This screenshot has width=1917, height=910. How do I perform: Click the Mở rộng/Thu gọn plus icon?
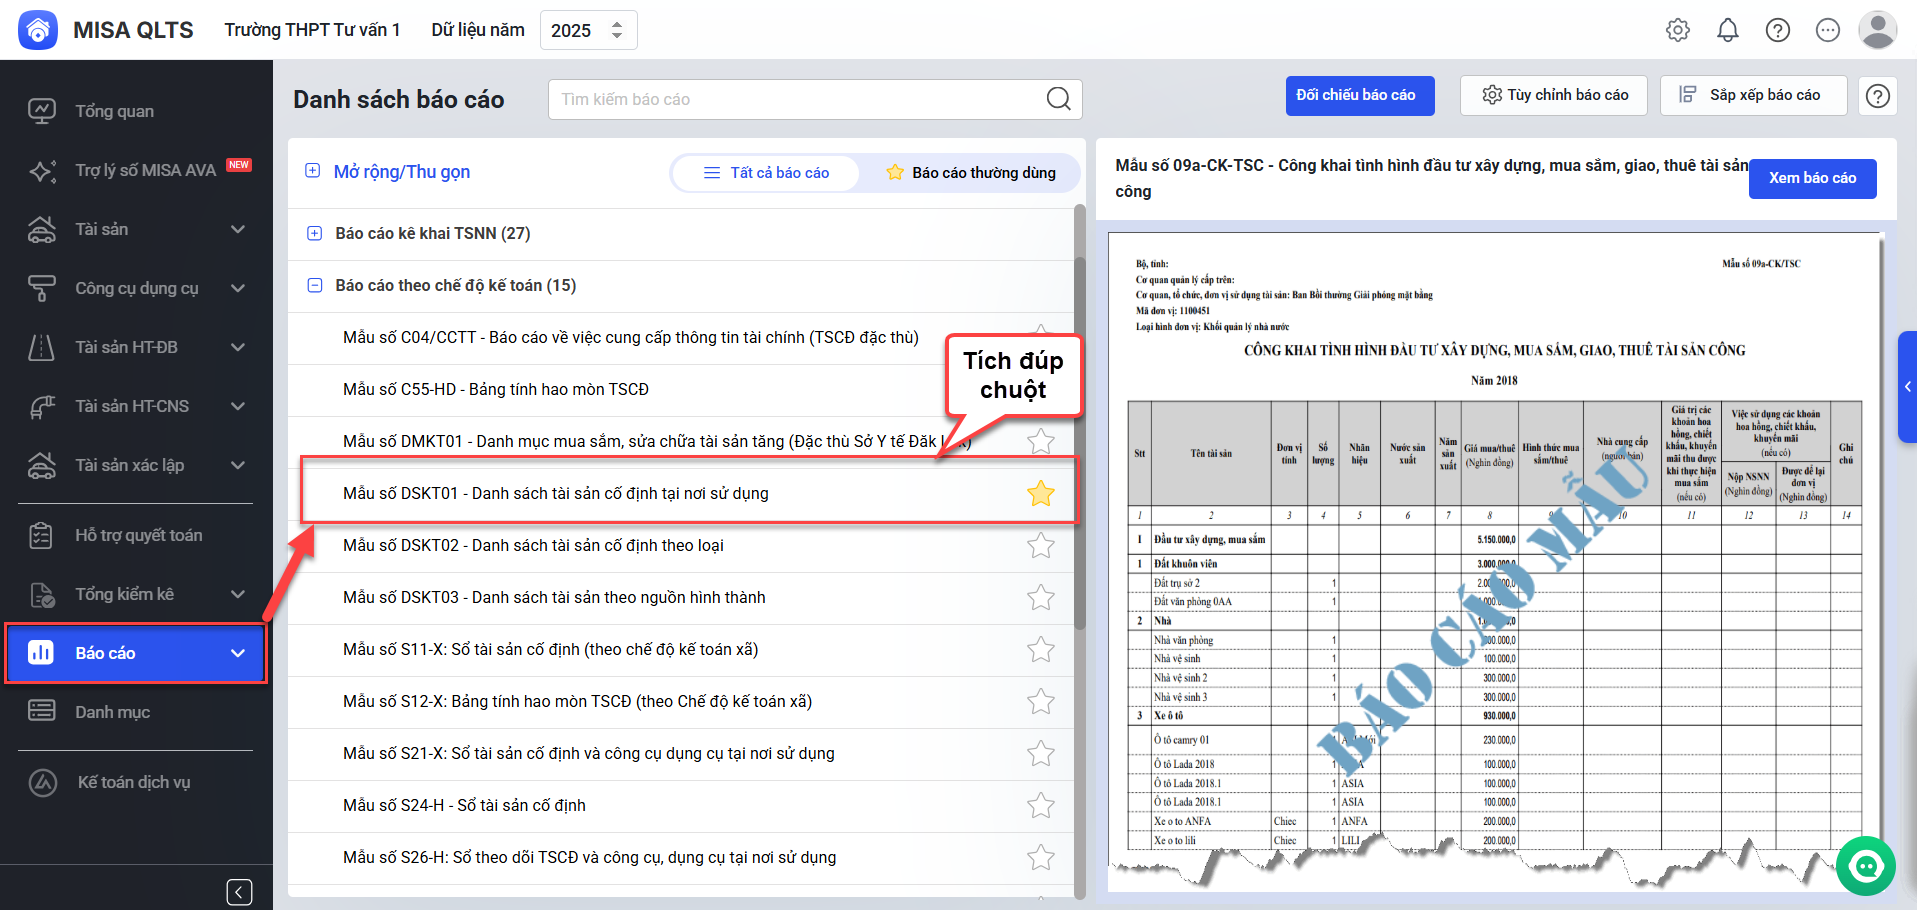(313, 171)
